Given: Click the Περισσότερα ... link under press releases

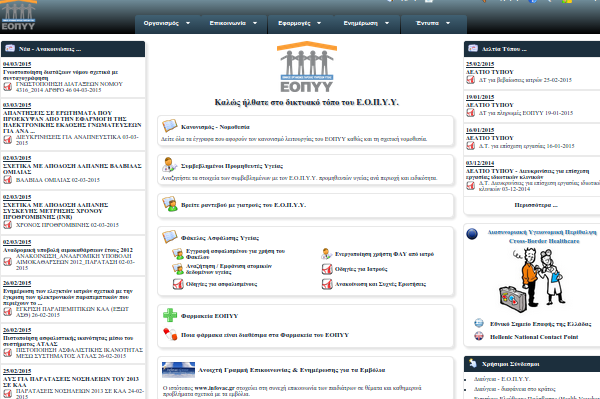Looking at the screenshot, I should tap(536, 205).
